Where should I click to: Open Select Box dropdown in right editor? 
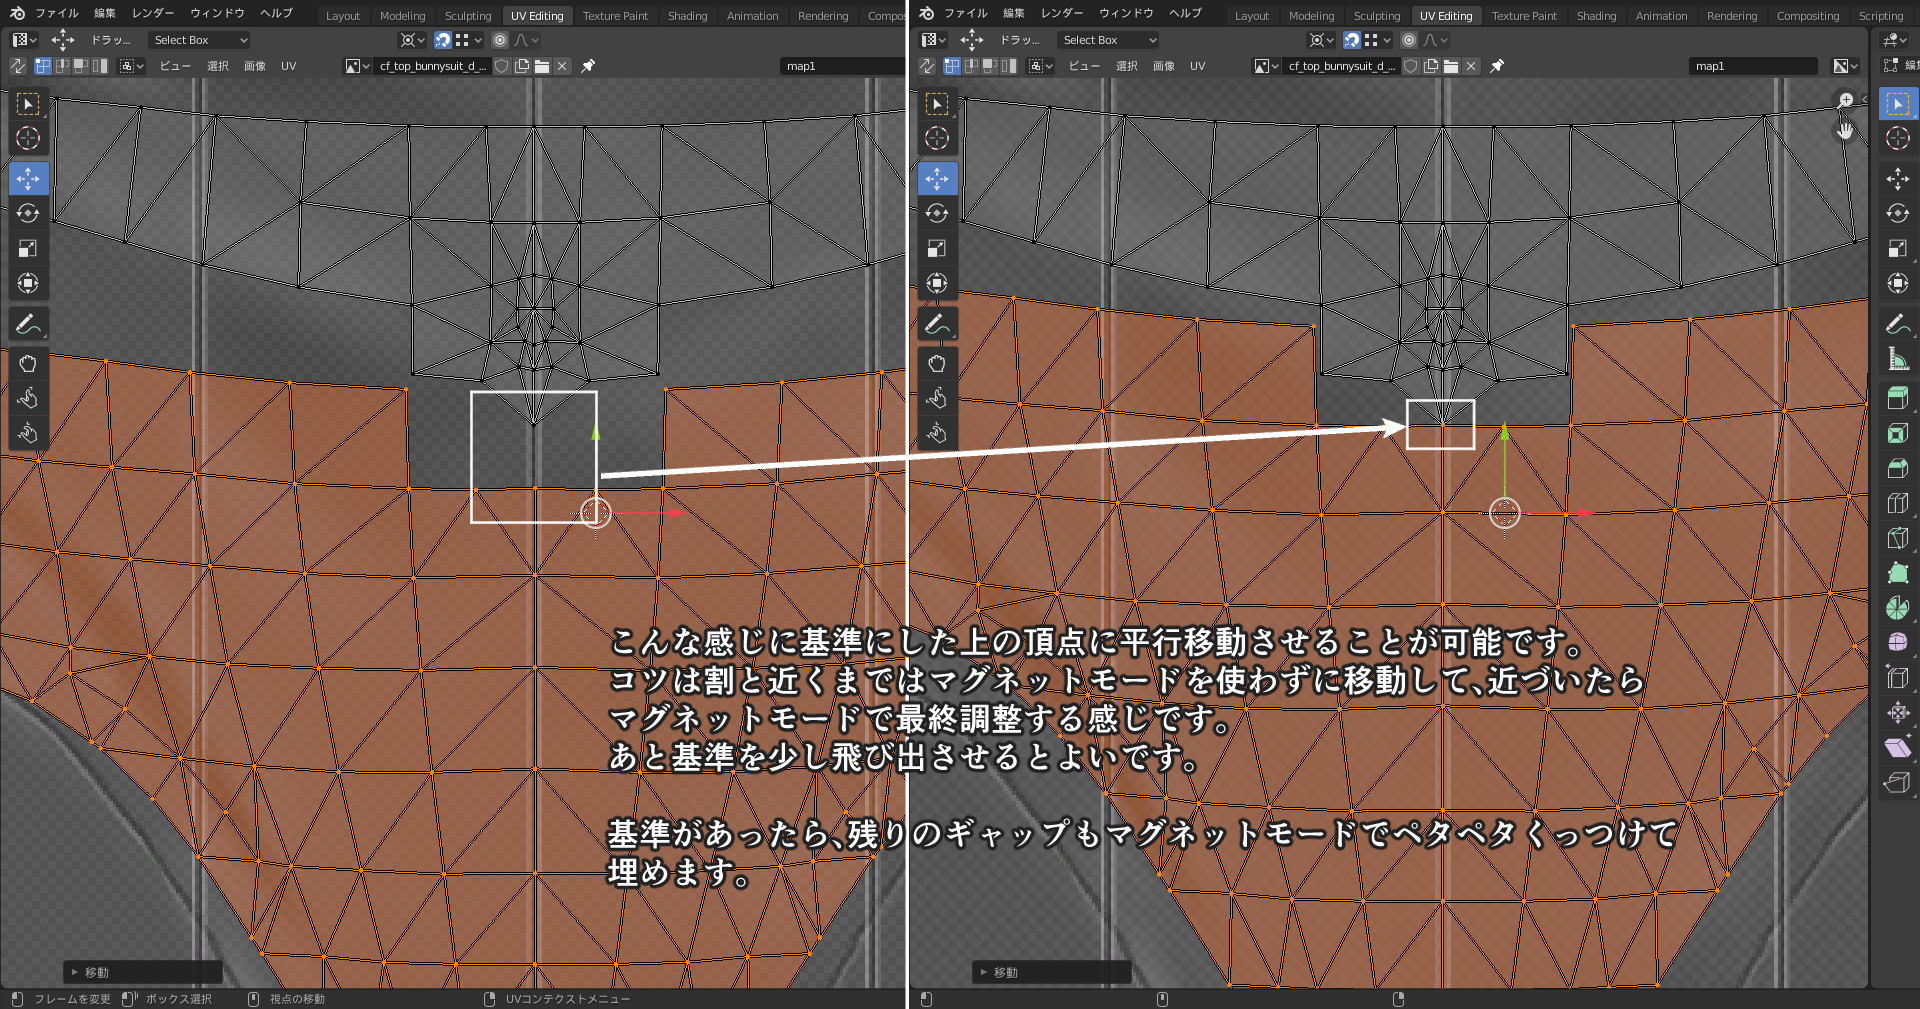[1108, 40]
